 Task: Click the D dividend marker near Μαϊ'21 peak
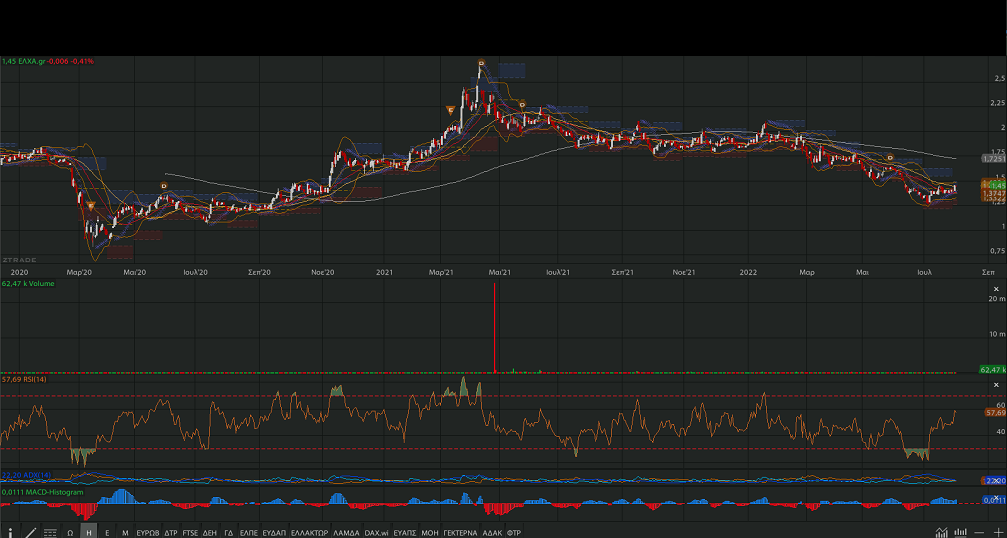point(481,64)
